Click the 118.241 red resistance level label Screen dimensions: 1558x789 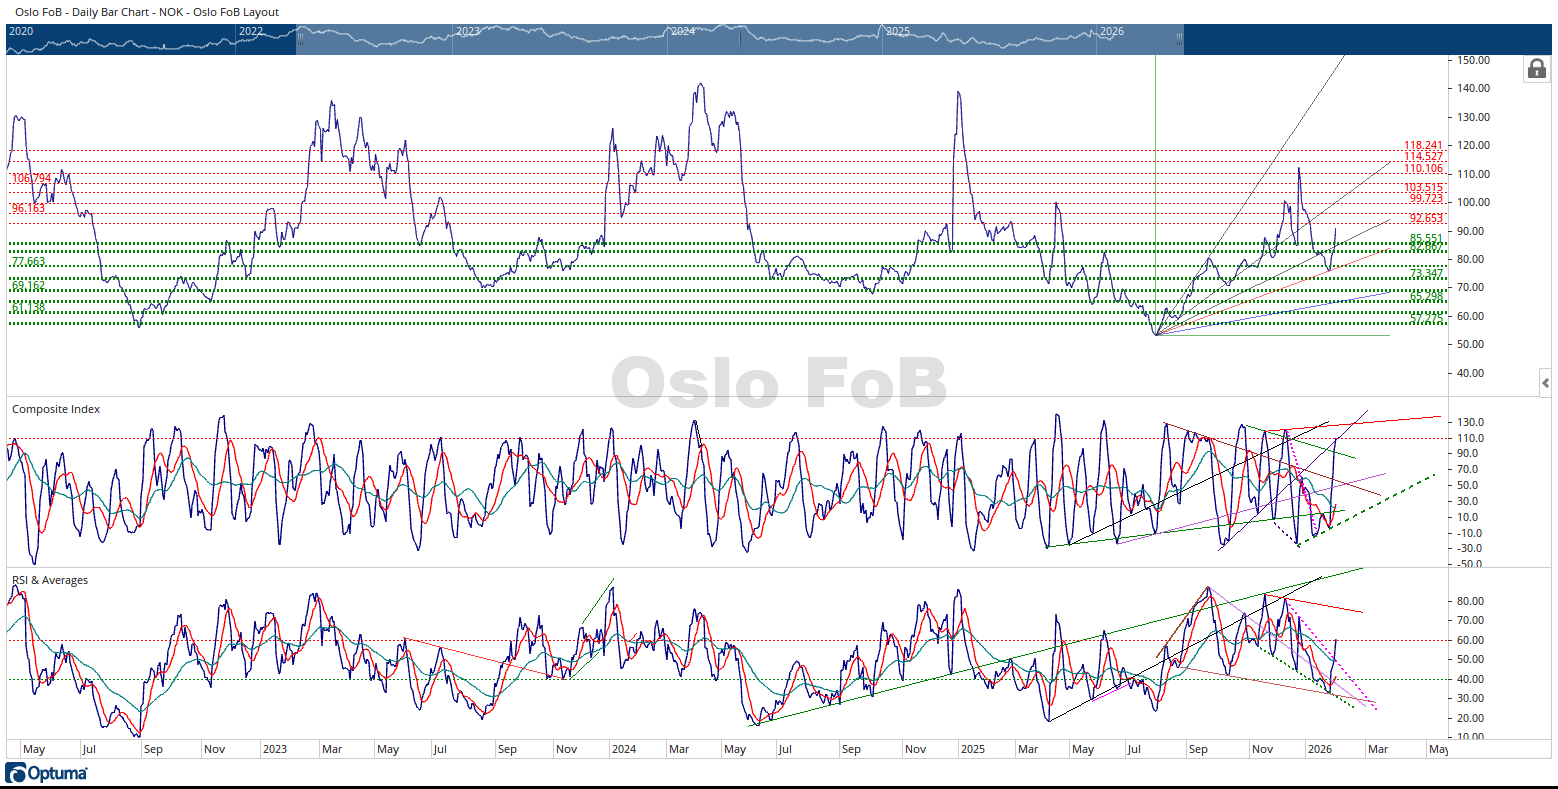(x=1423, y=146)
